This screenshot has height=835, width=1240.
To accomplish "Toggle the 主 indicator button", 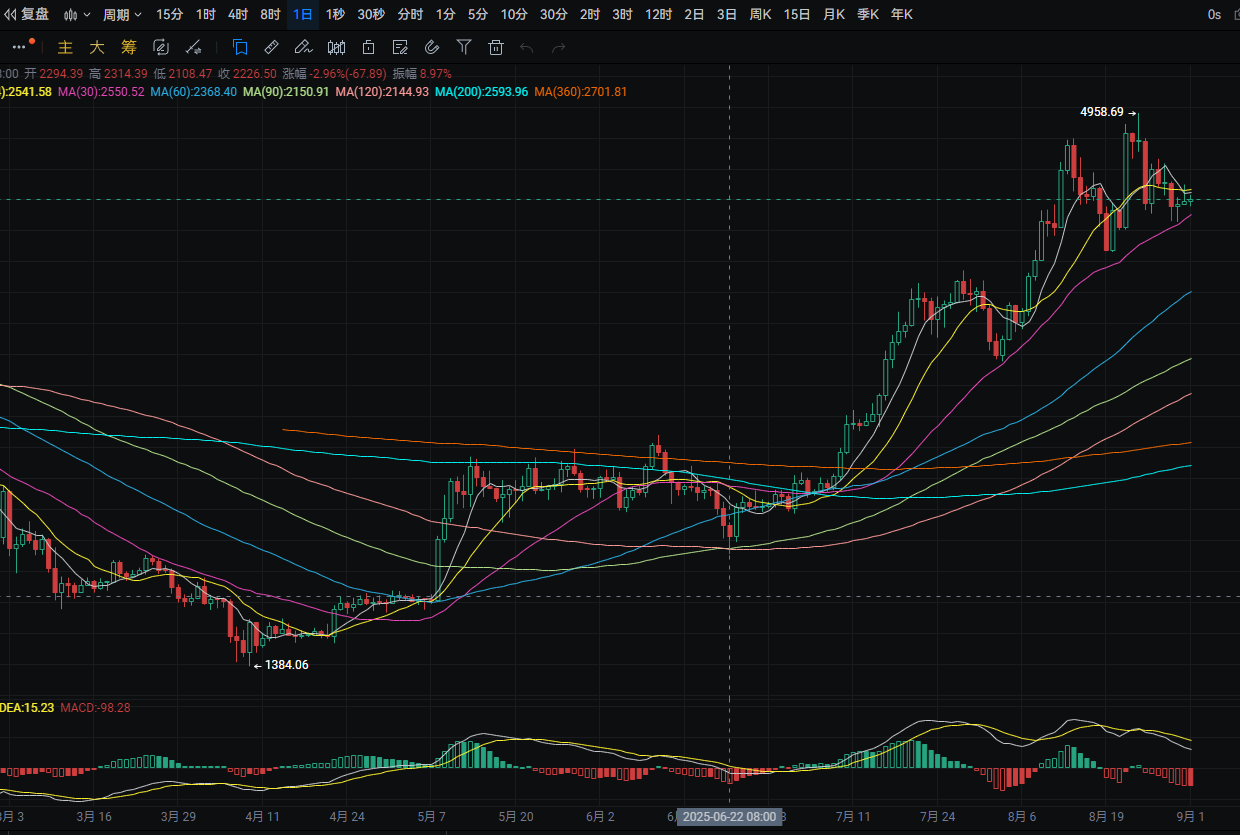I will coord(65,47).
